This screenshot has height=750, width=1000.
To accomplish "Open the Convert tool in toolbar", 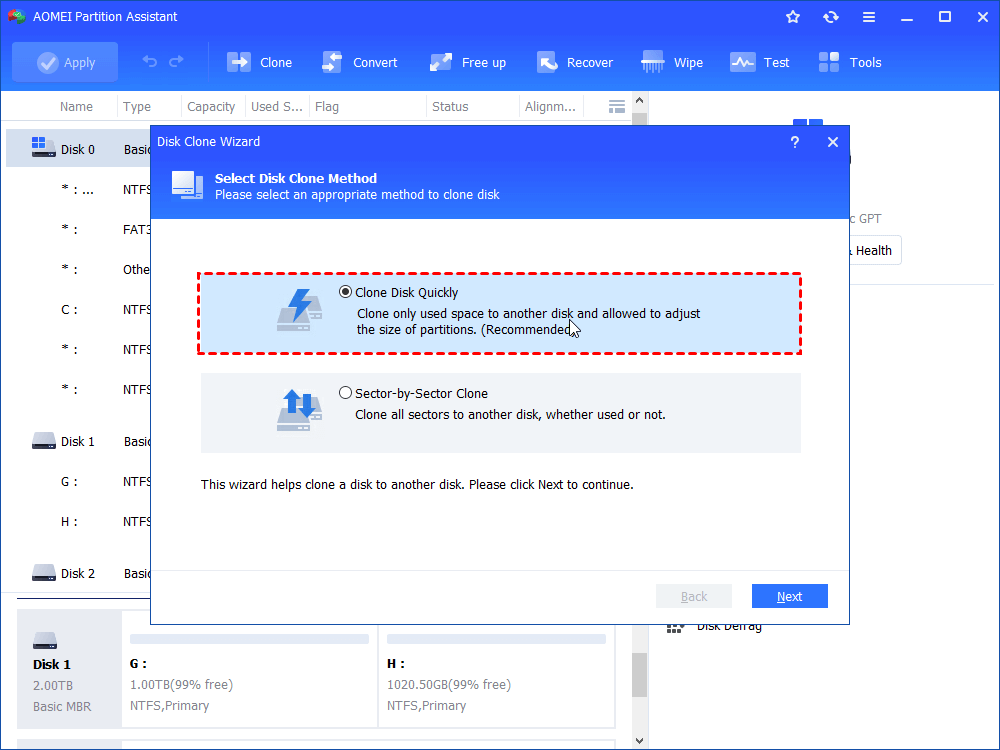I will coord(360,62).
